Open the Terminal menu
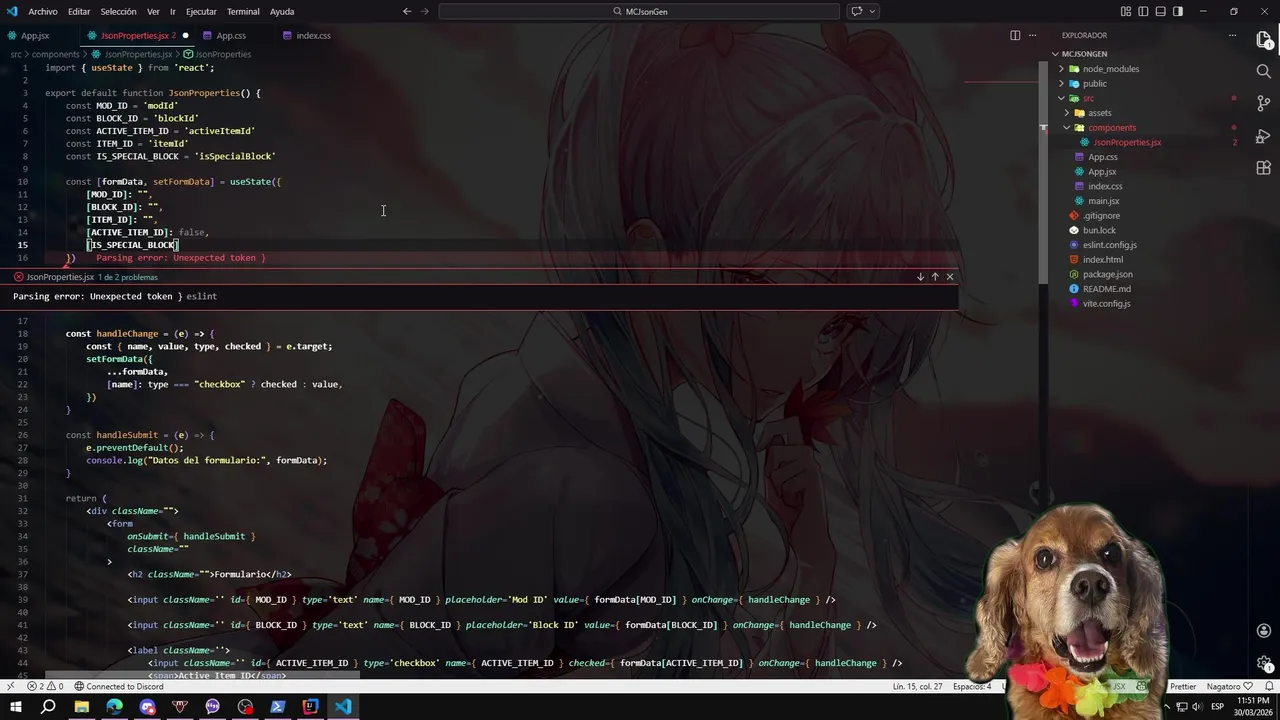This screenshot has height=720, width=1280. click(x=243, y=11)
